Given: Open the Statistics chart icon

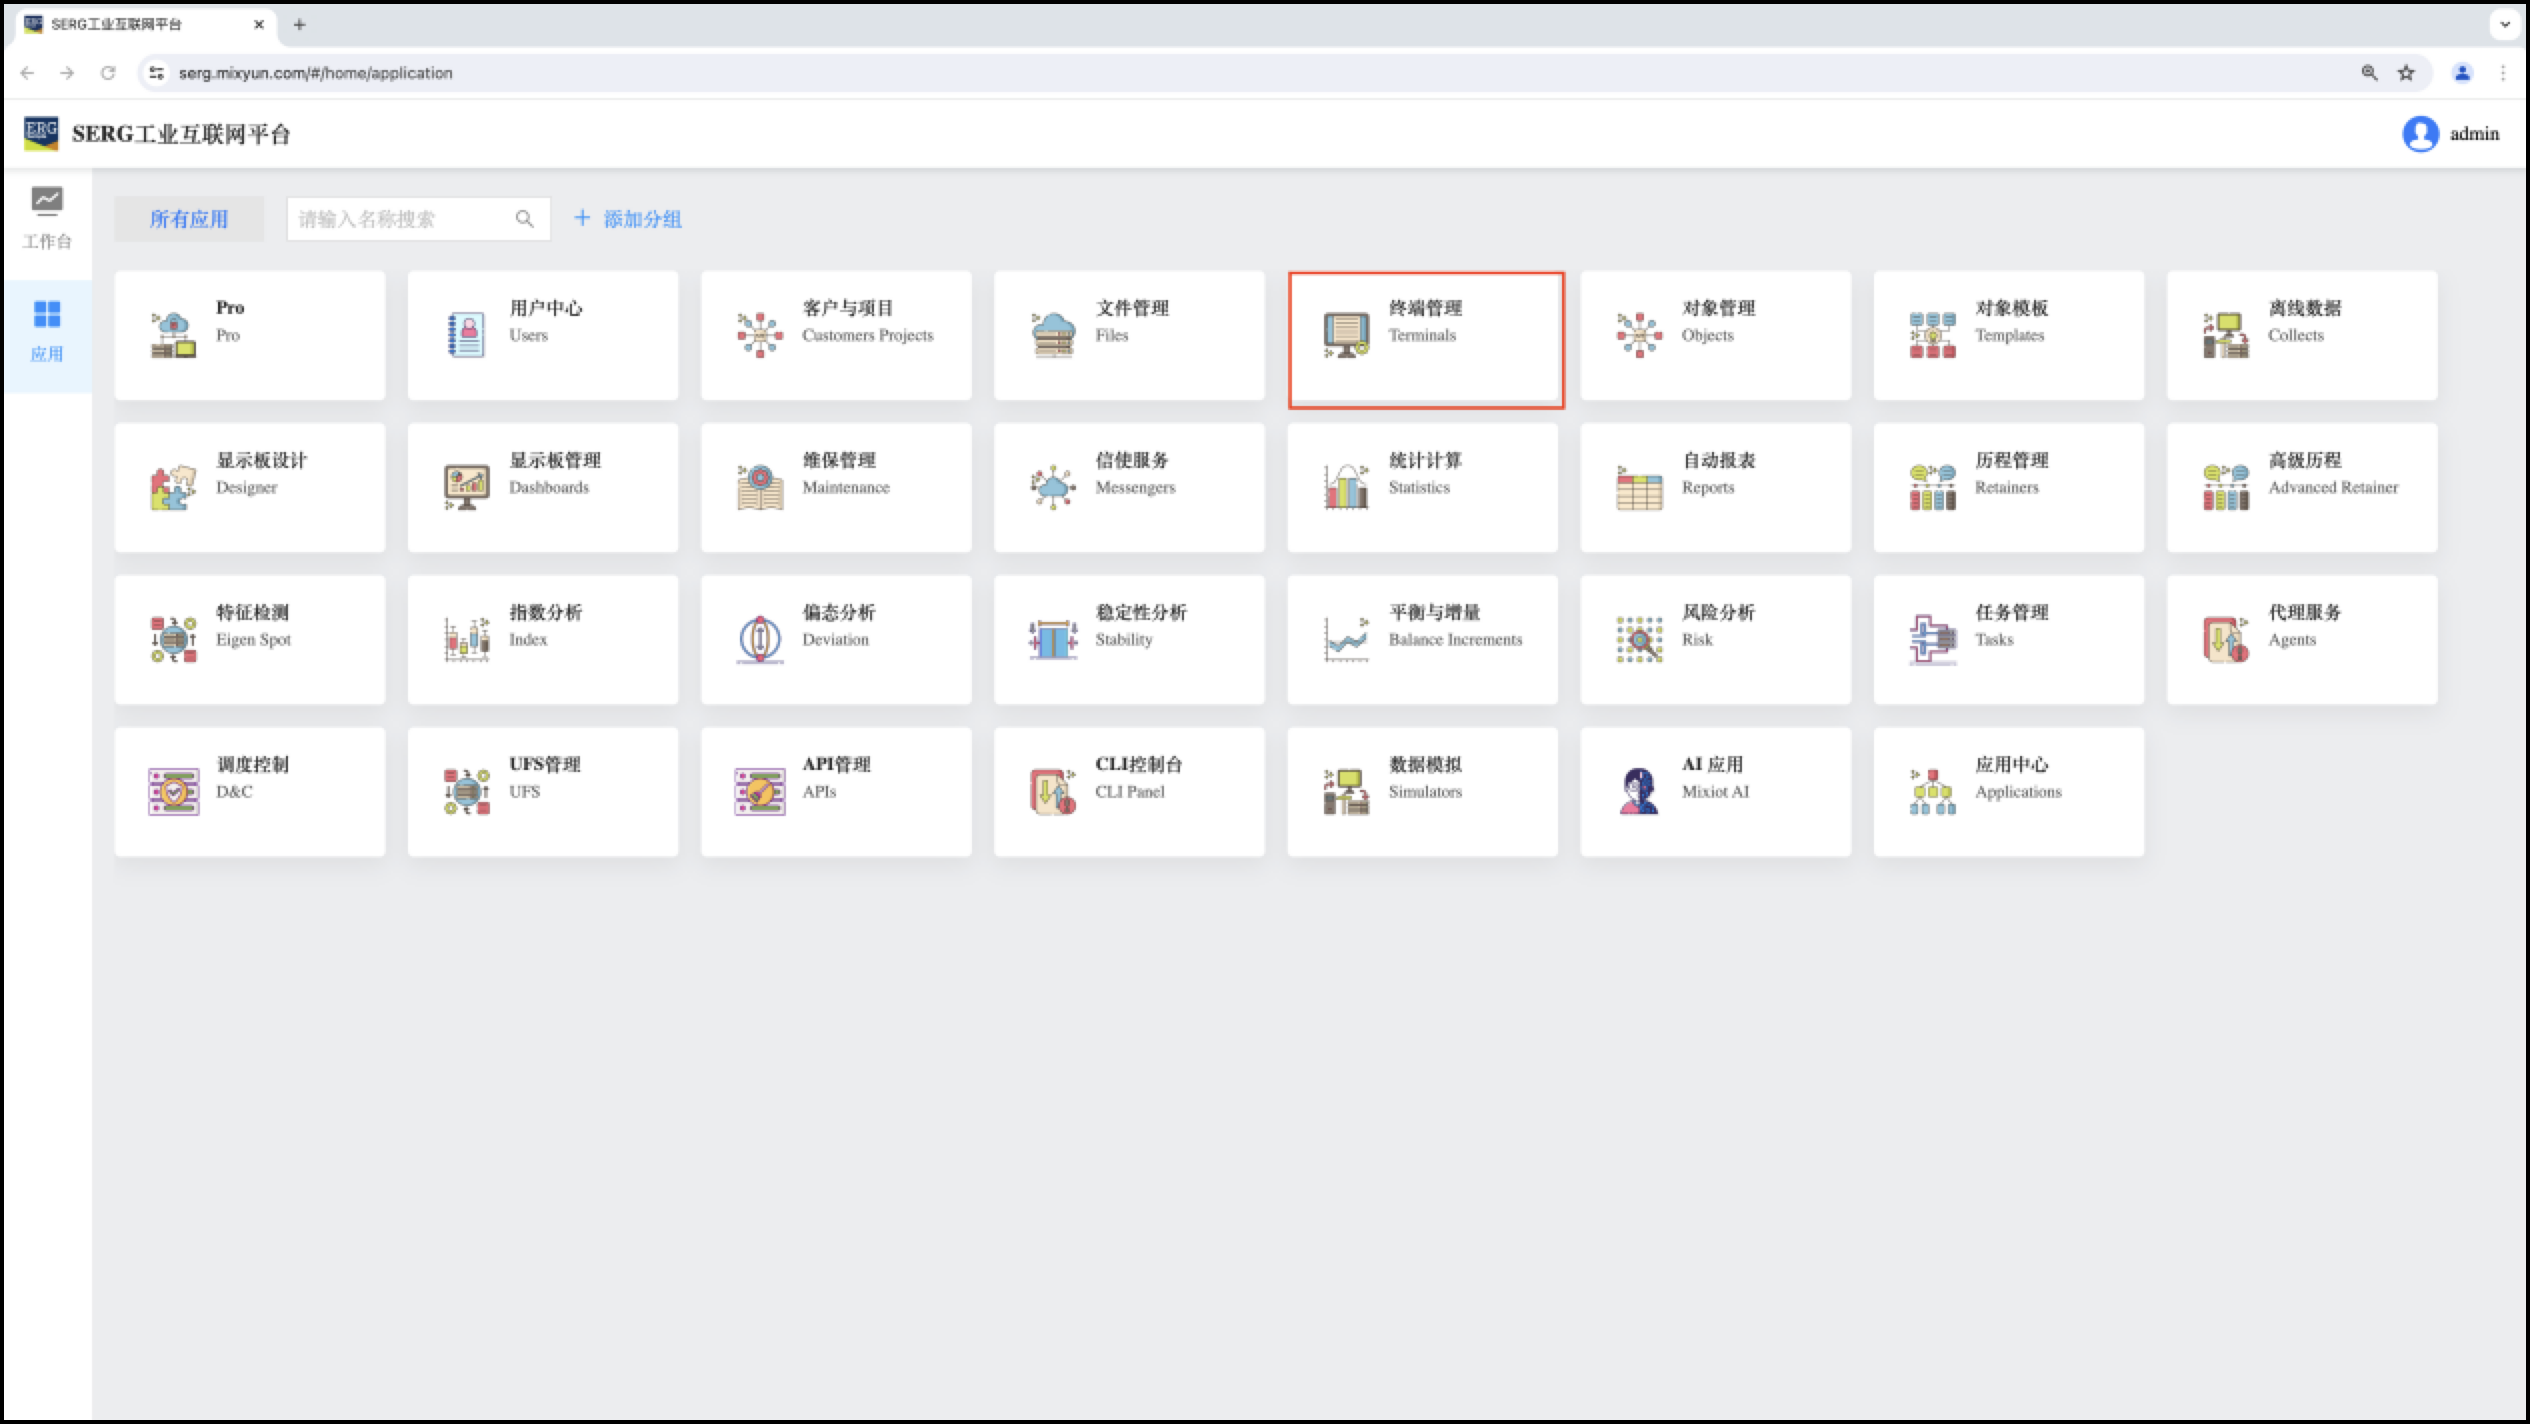Looking at the screenshot, I should coord(1346,487).
